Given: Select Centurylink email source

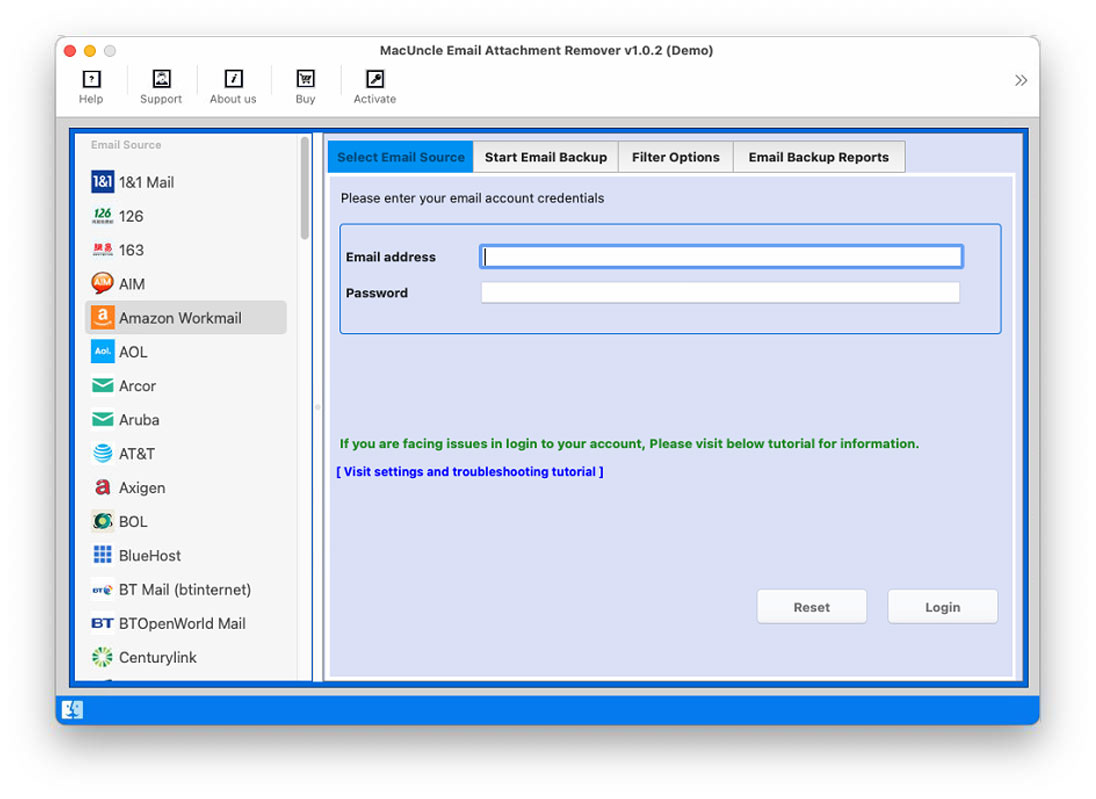Looking at the screenshot, I should coord(158,658).
